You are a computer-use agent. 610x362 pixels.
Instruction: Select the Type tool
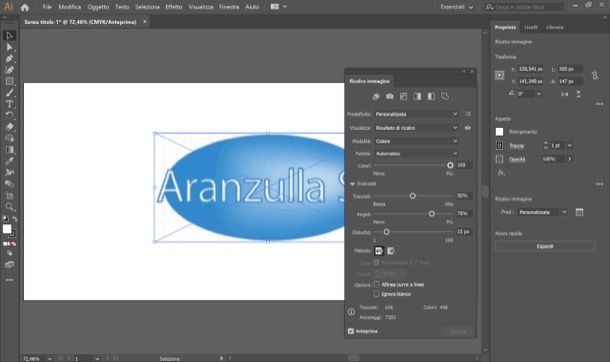click(x=9, y=104)
